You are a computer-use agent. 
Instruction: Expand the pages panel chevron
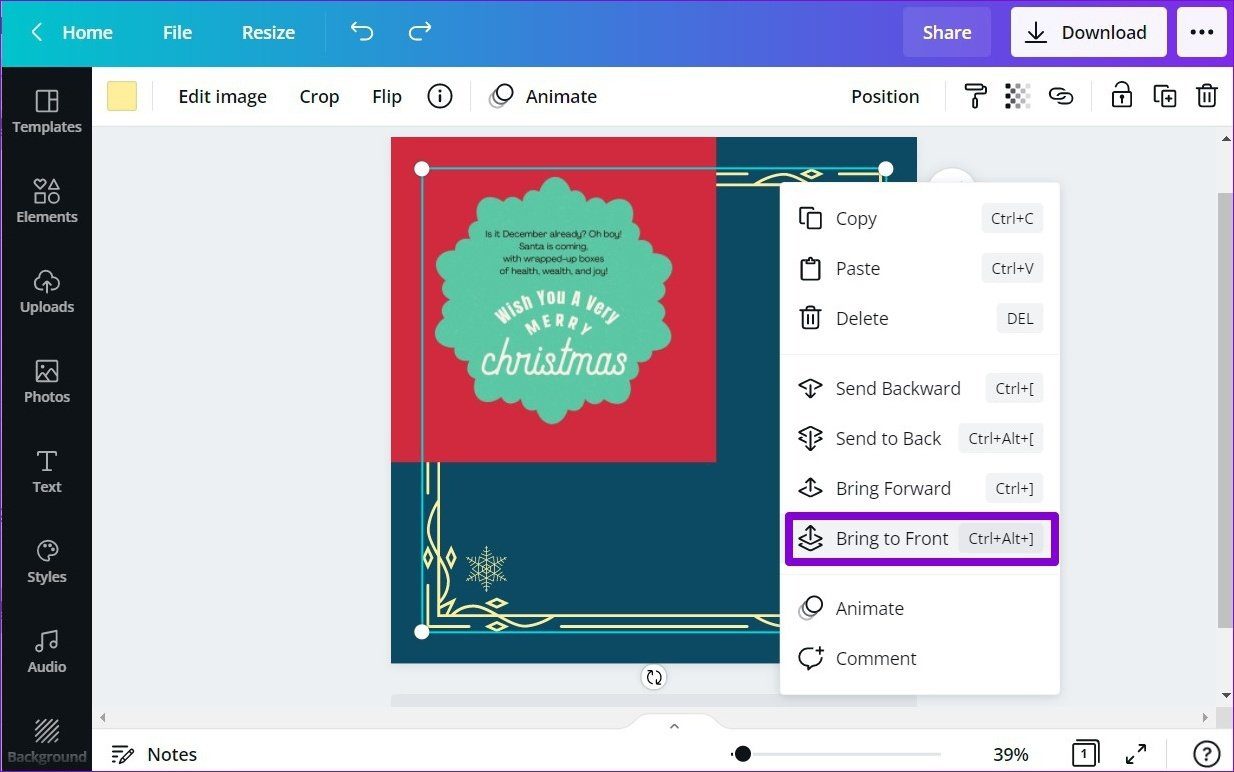[x=674, y=726]
